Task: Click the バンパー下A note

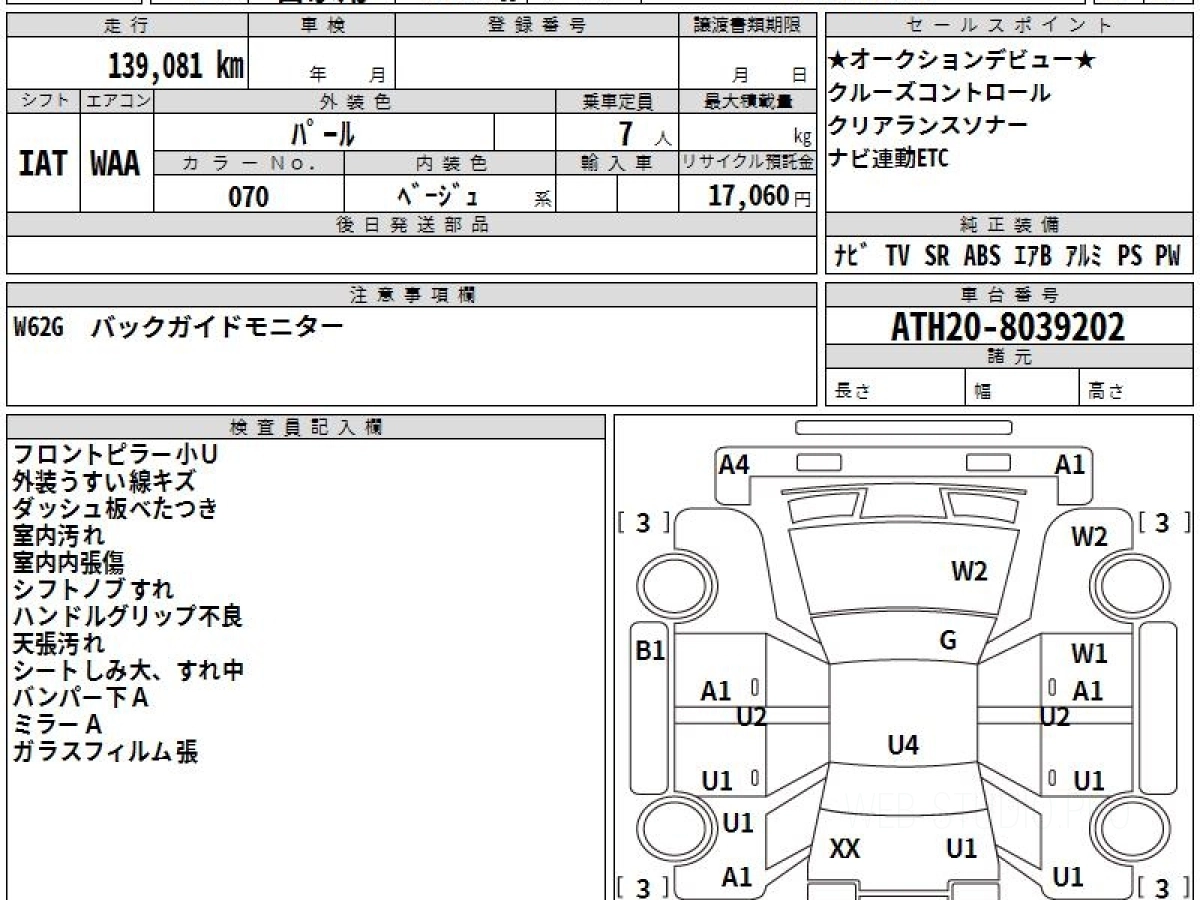Action: tap(80, 697)
